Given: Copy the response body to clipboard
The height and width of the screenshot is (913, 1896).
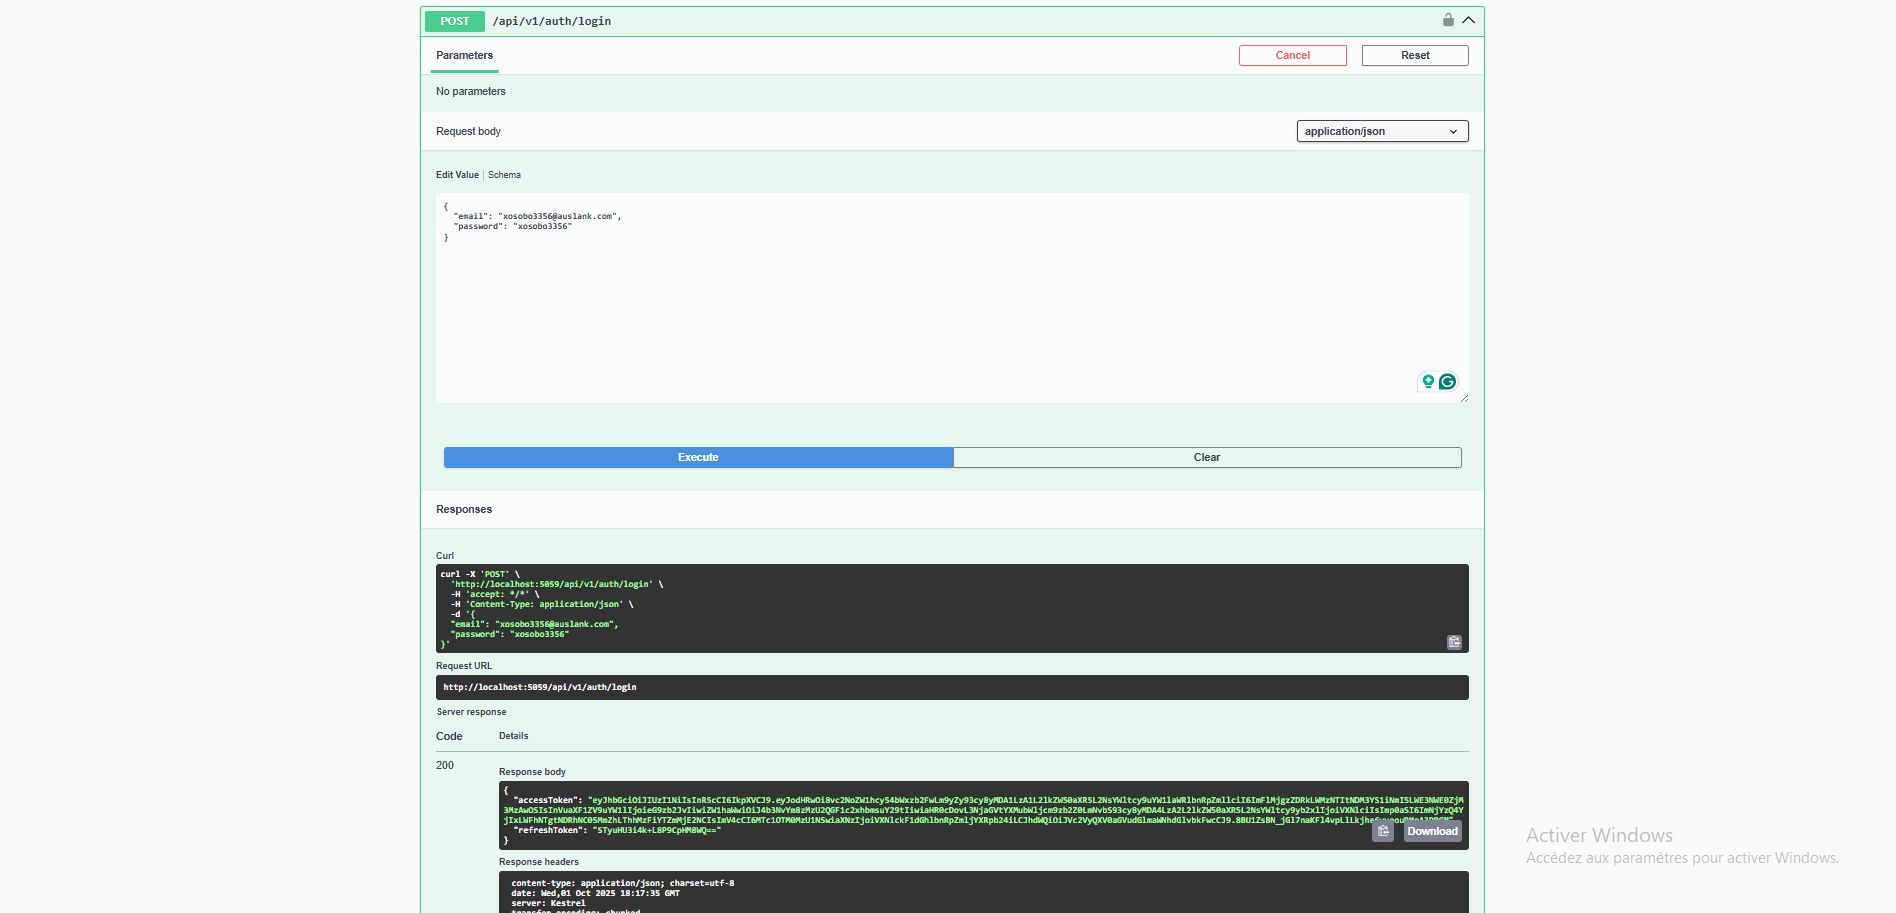Looking at the screenshot, I should (x=1383, y=831).
